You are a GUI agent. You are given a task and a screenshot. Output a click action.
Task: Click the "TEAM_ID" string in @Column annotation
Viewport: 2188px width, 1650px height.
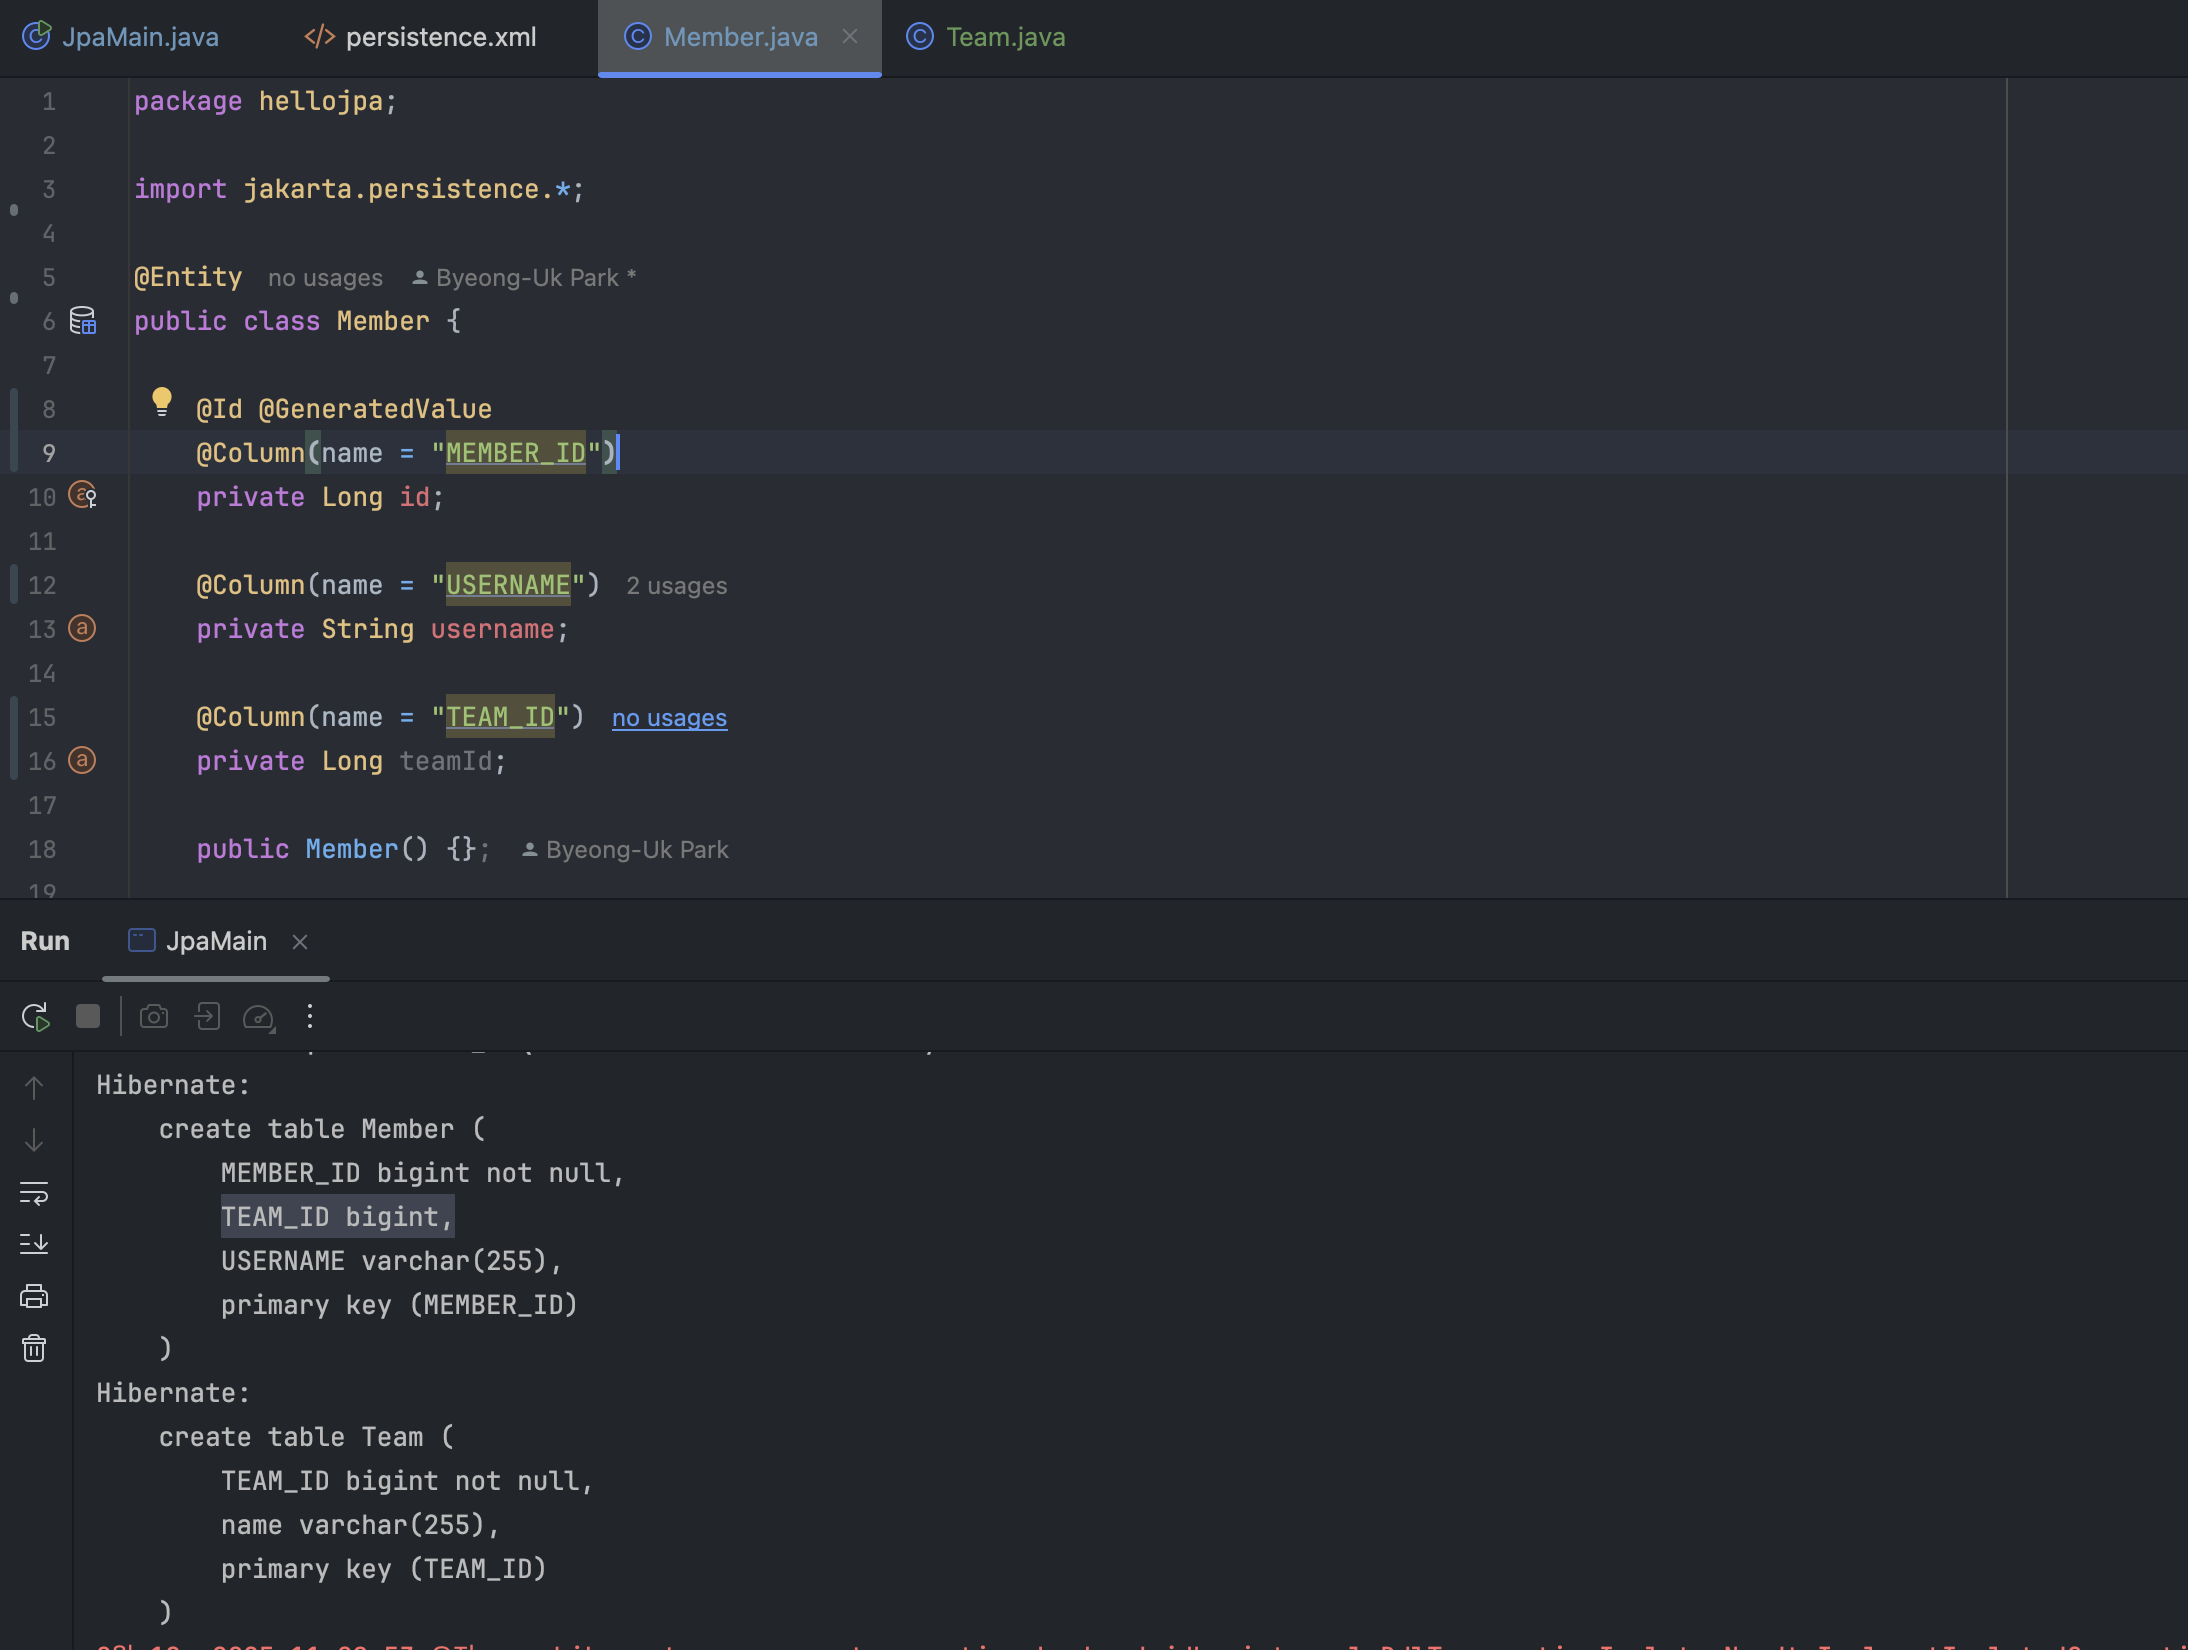(500, 717)
